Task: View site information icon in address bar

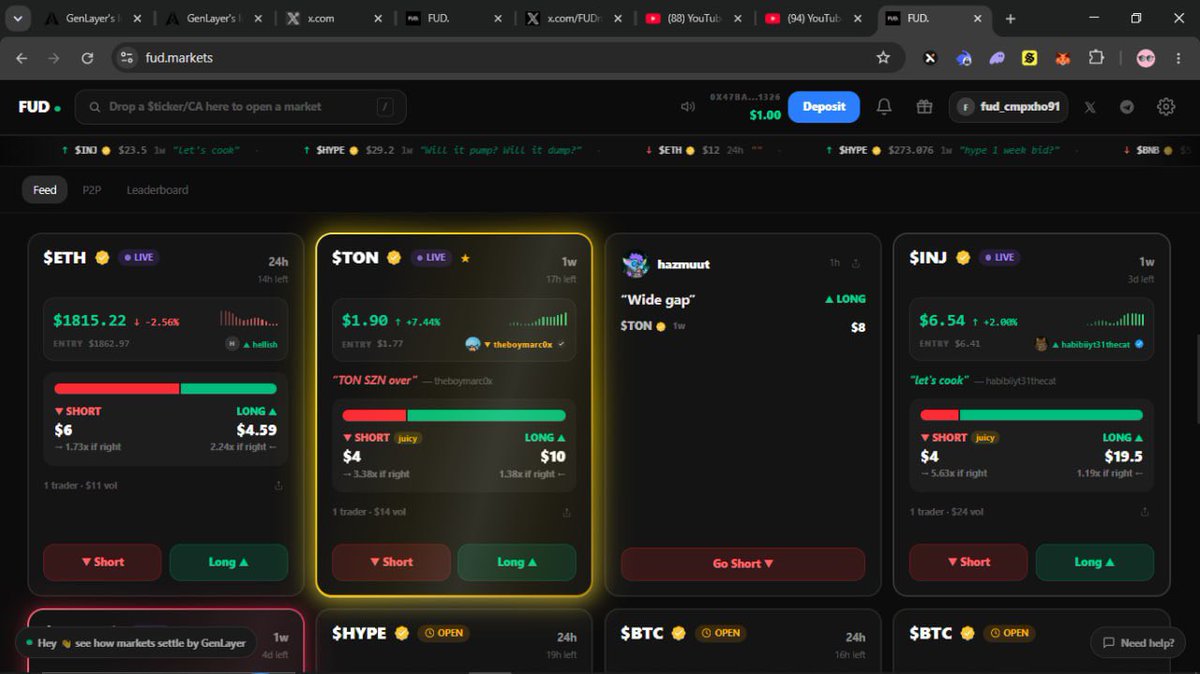Action: pos(125,58)
